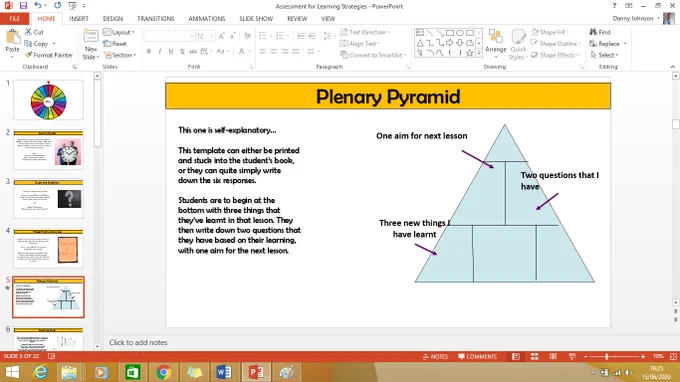
Task: Select slide 3 thumbnail with question mark
Action: click(48, 199)
